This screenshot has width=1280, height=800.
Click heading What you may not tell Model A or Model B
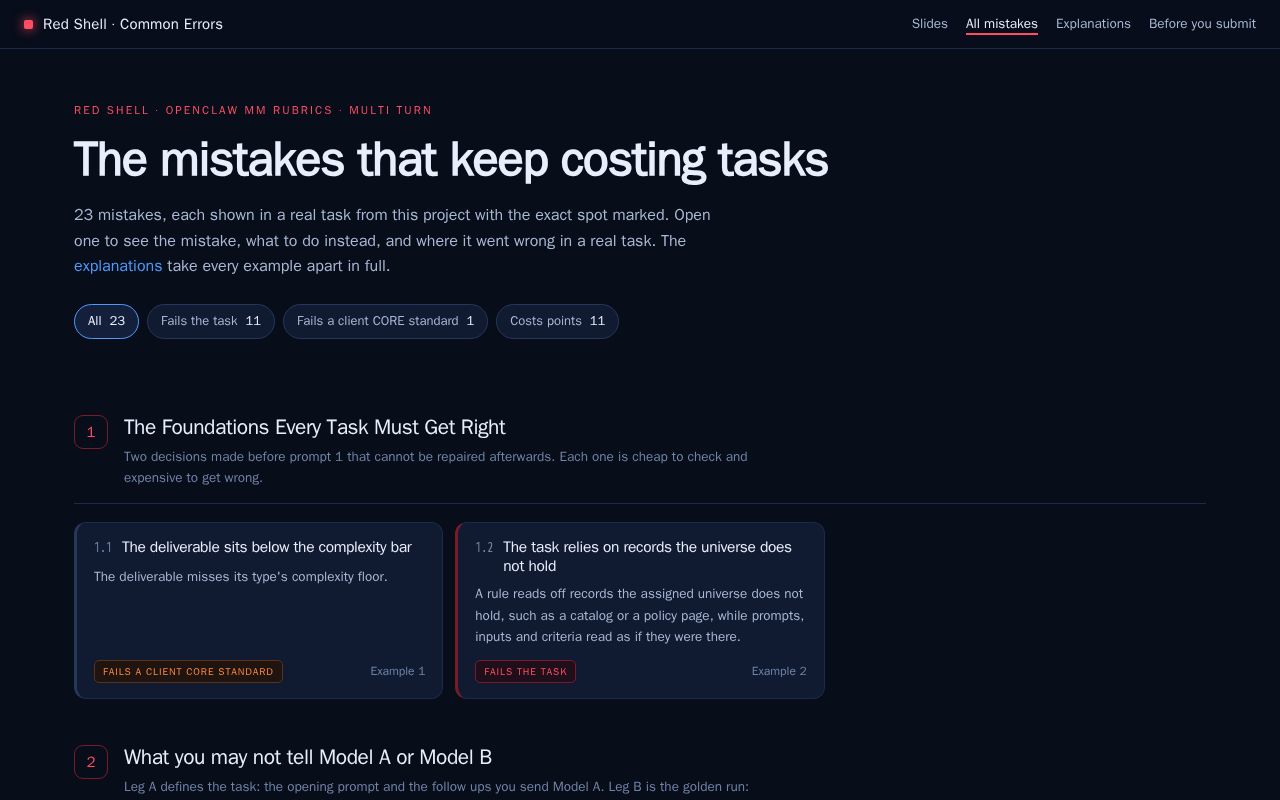308,757
